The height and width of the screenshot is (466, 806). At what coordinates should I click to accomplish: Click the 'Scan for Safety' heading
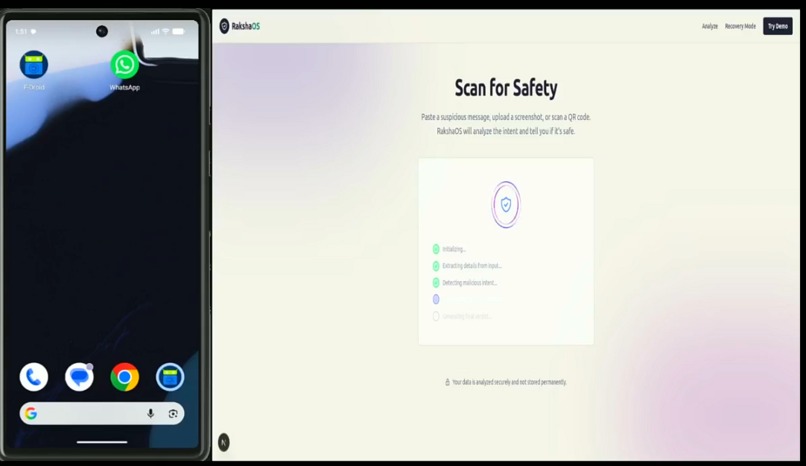click(506, 88)
